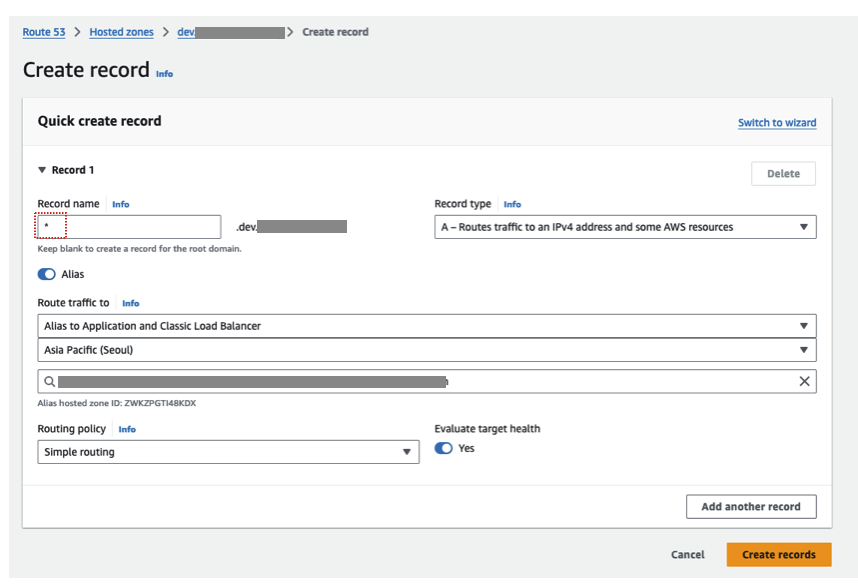Open the Alias to Application and Classic Load Balancer dropdown
The image size is (858, 587).
point(427,326)
